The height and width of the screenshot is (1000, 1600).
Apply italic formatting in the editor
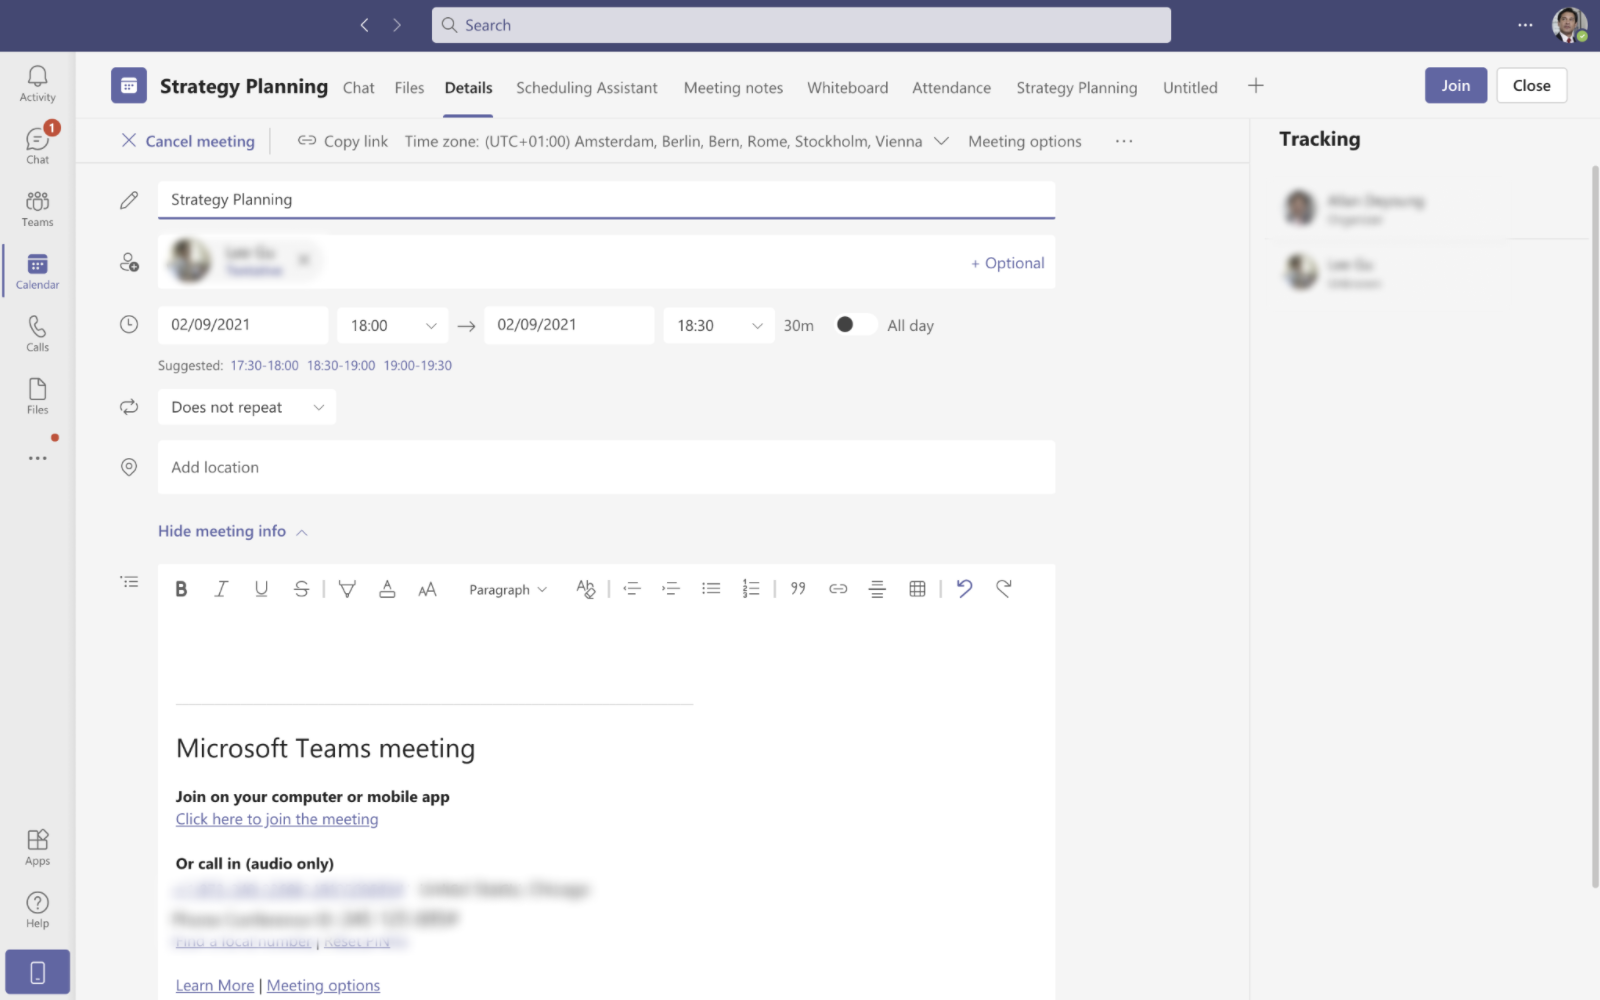click(x=221, y=589)
